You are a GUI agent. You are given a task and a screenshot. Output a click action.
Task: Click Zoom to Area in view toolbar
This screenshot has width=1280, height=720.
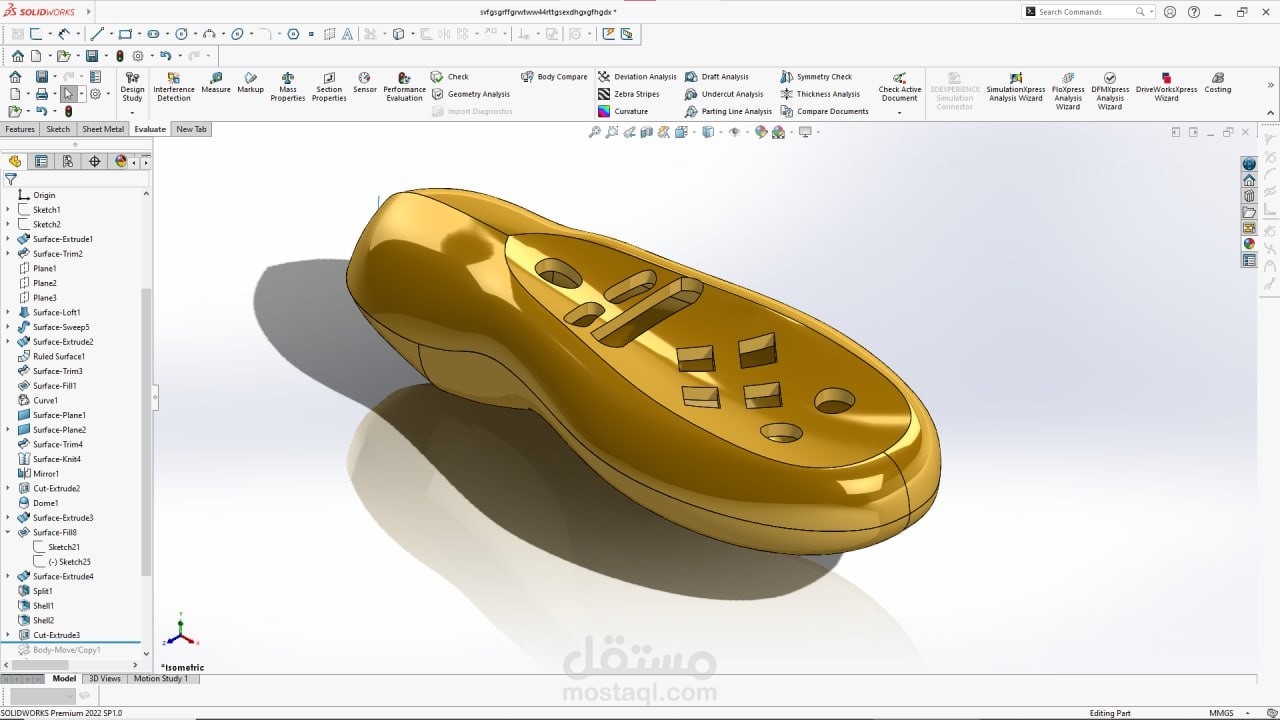click(x=612, y=132)
